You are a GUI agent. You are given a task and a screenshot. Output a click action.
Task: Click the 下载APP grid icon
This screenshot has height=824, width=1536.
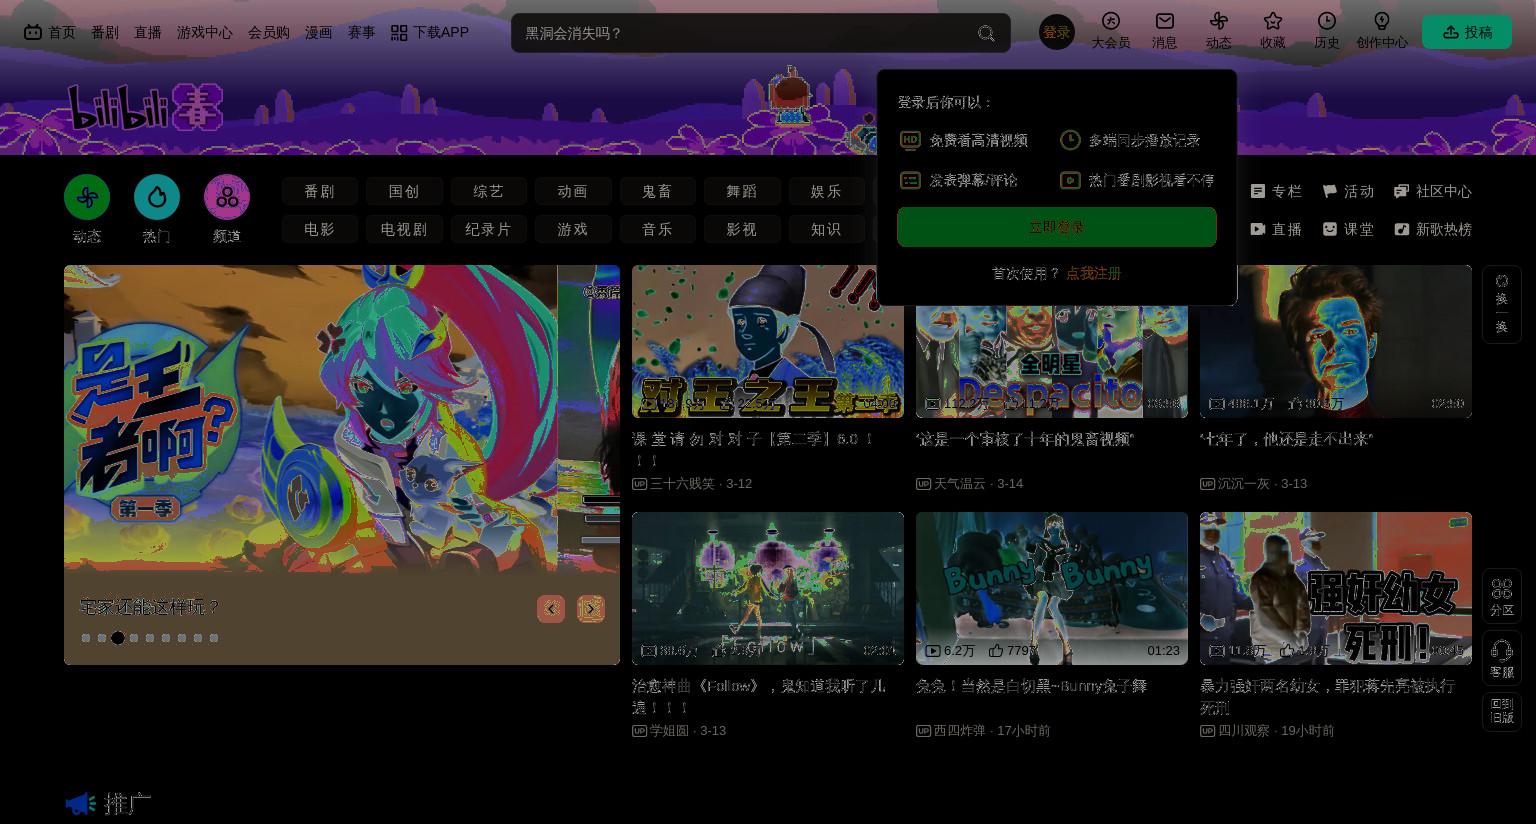399,33
